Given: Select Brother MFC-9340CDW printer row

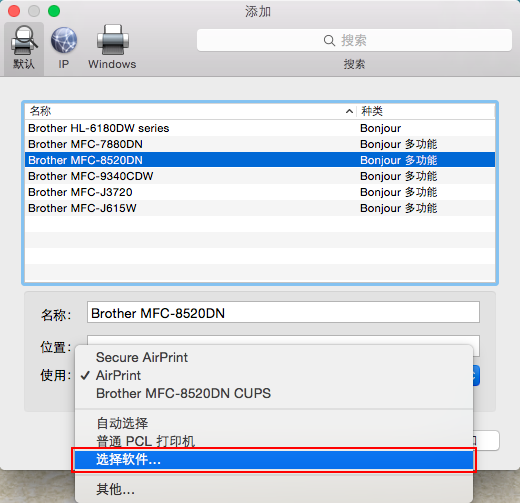Looking at the screenshot, I should [260, 176].
